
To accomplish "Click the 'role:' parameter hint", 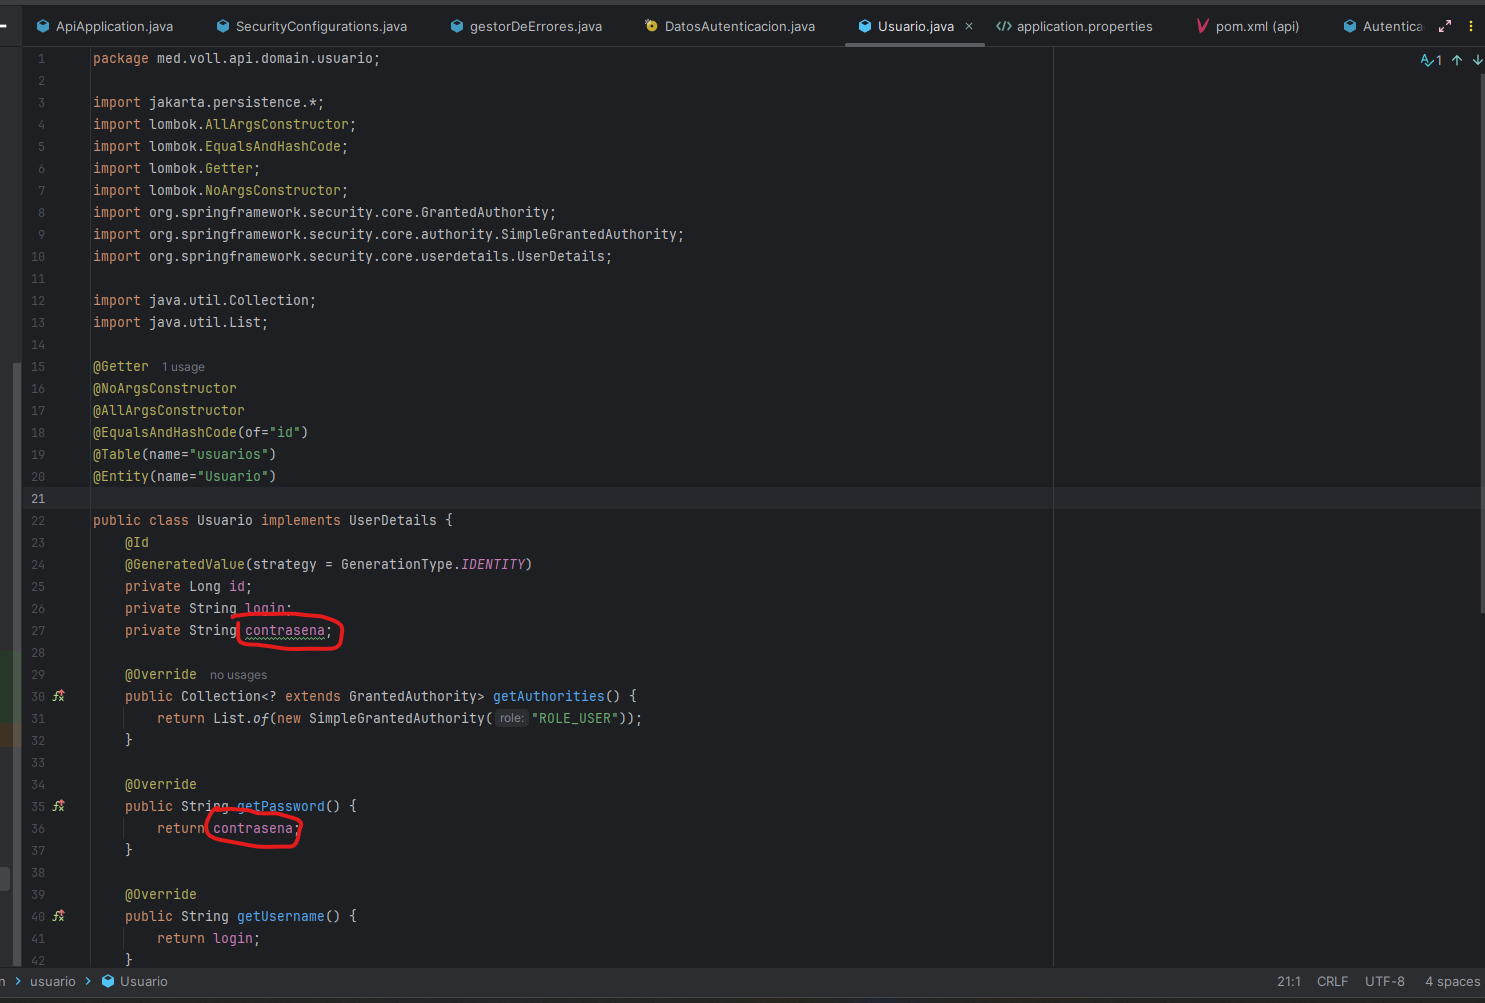I will (512, 718).
